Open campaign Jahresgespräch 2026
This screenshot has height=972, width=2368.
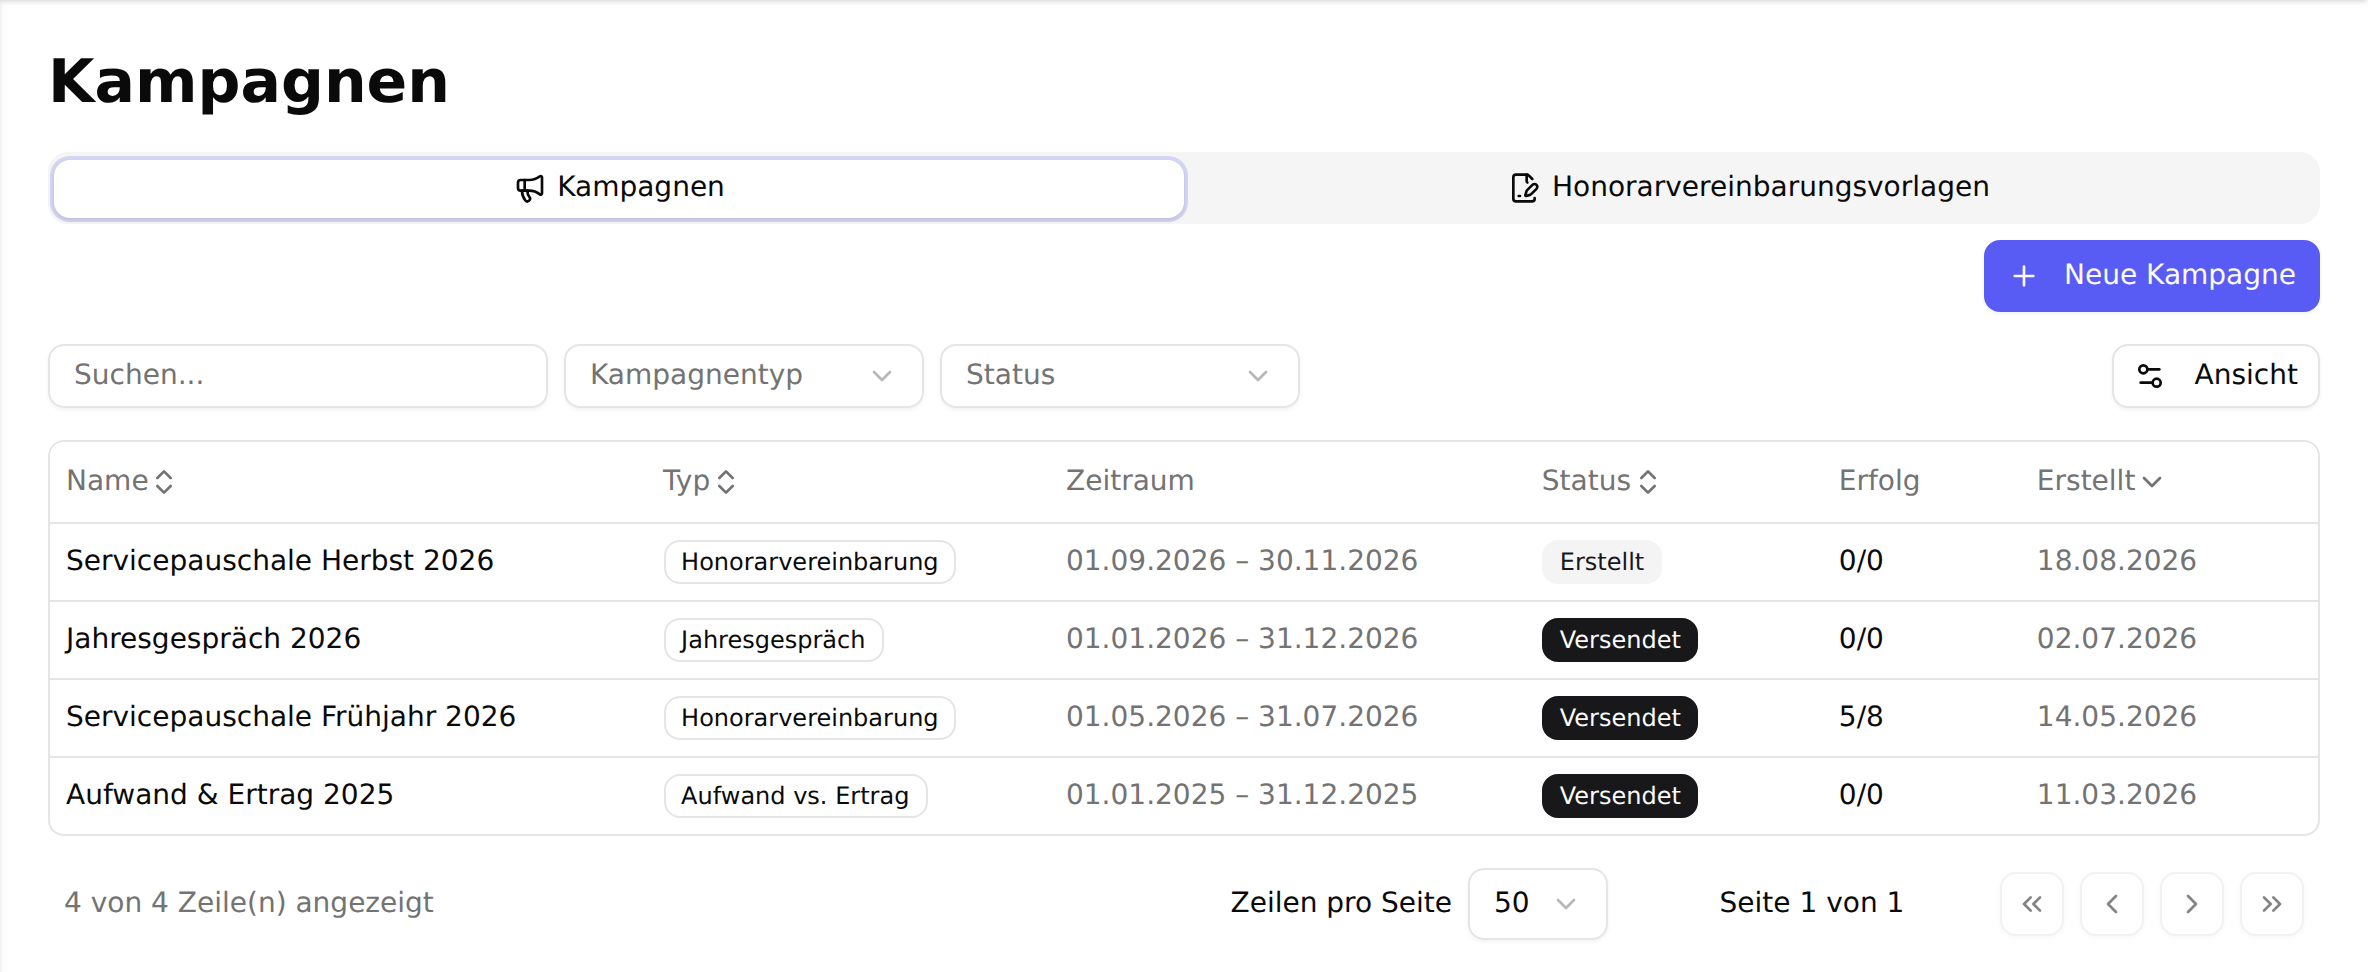tap(213, 639)
